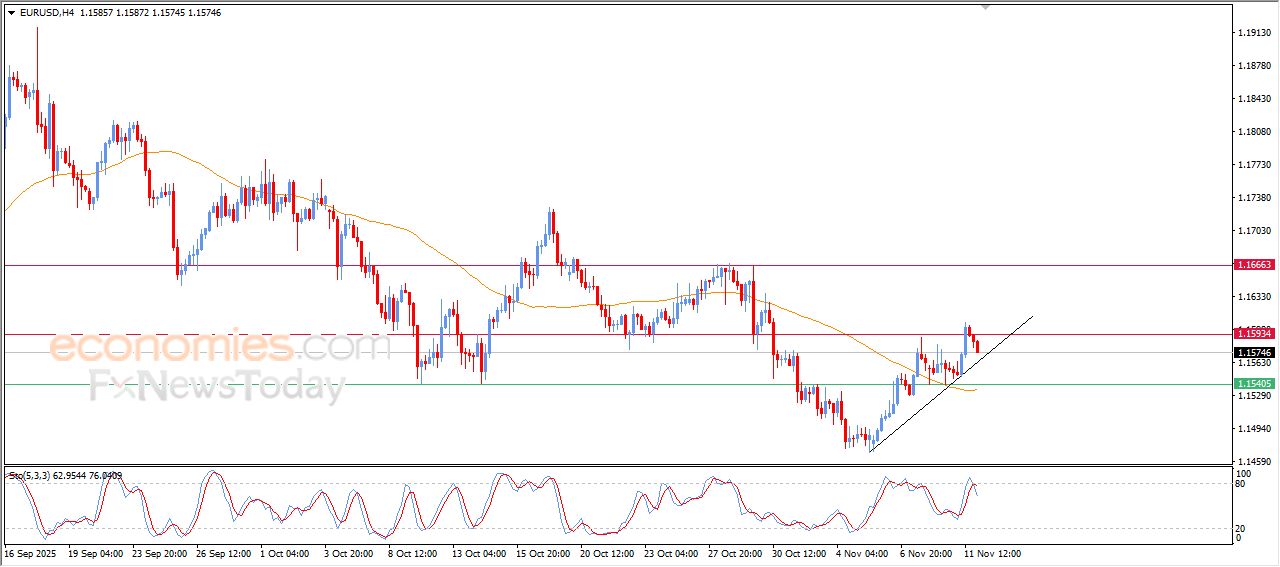Click the 11 Nov 12:00 time label
The image size is (1280, 567).
(992, 553)
